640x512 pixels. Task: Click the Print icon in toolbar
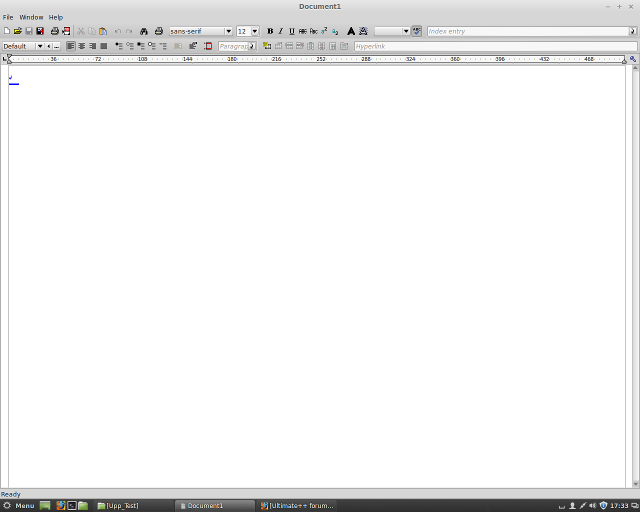pyautogui.click(x=55, y=31)
